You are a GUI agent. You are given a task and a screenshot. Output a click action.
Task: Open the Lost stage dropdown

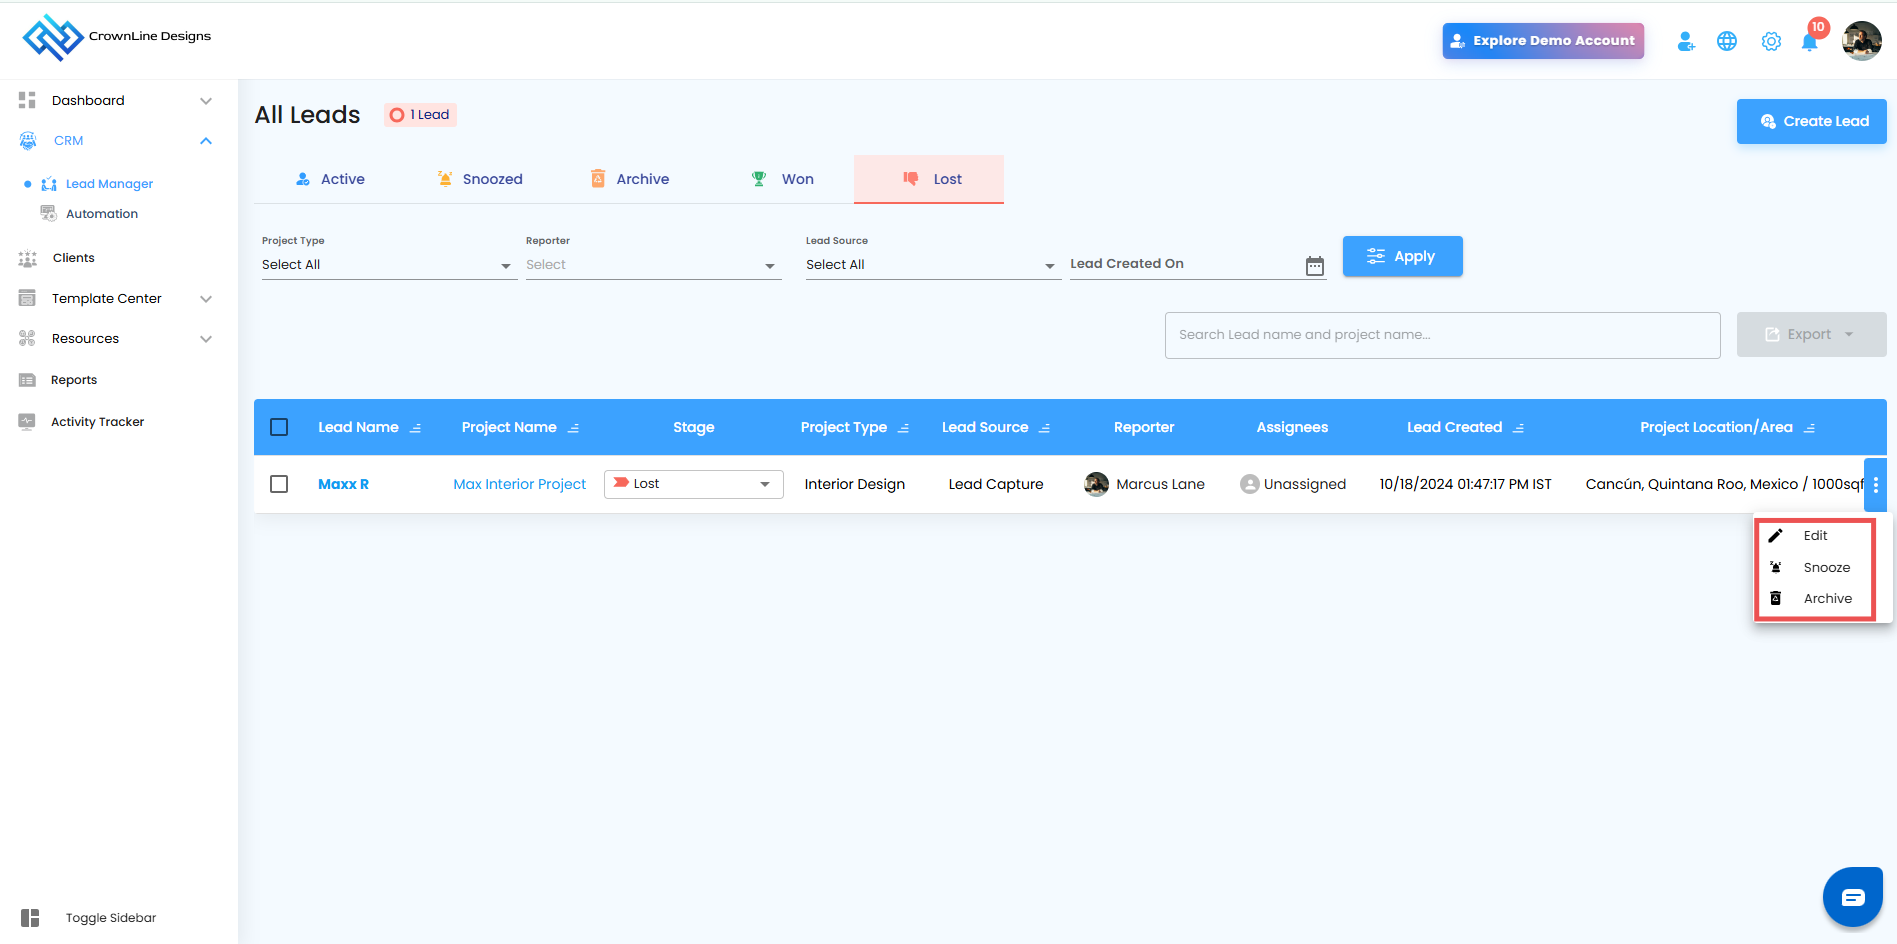tap(694, 484)
